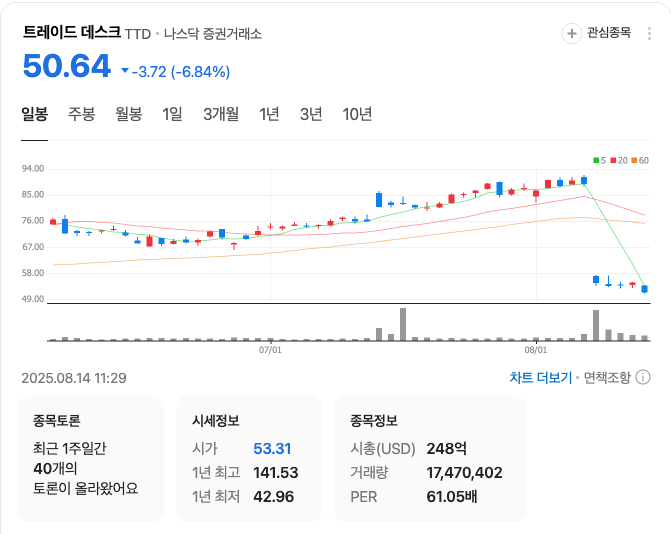Click the tallest volume bar in mid-July

click(x=403, y=324)
